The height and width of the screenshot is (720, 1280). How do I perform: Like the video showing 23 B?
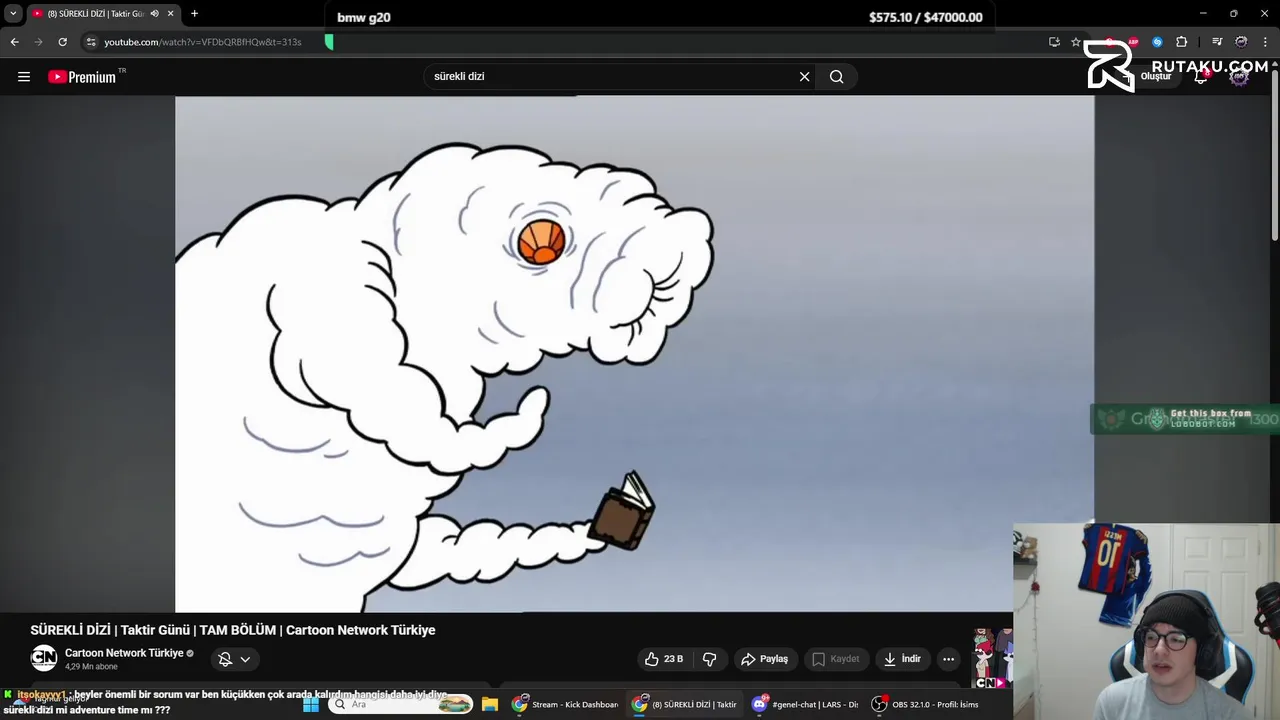[664, 659]
